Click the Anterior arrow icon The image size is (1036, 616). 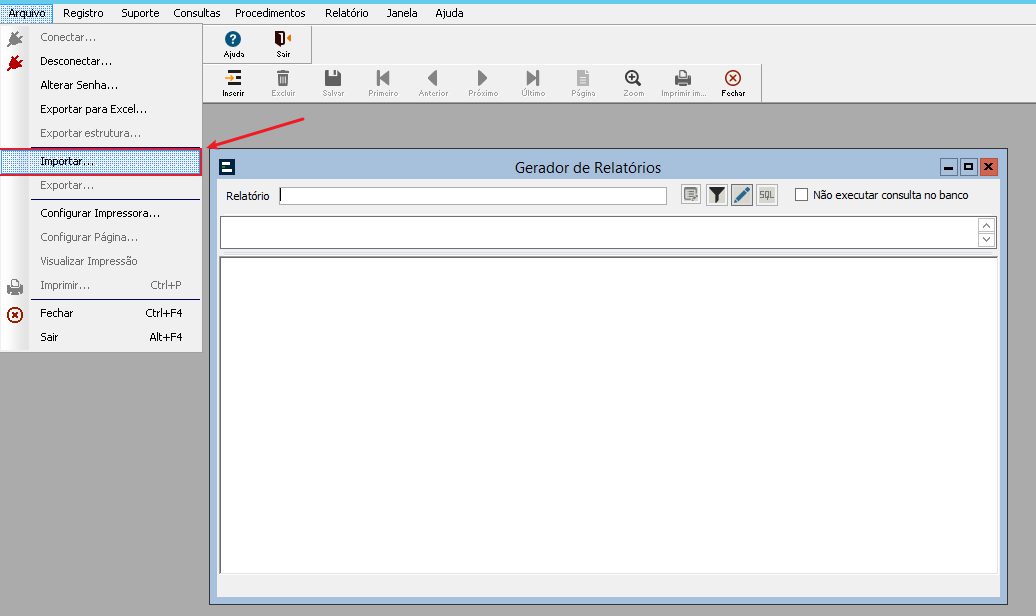point(433,78)
